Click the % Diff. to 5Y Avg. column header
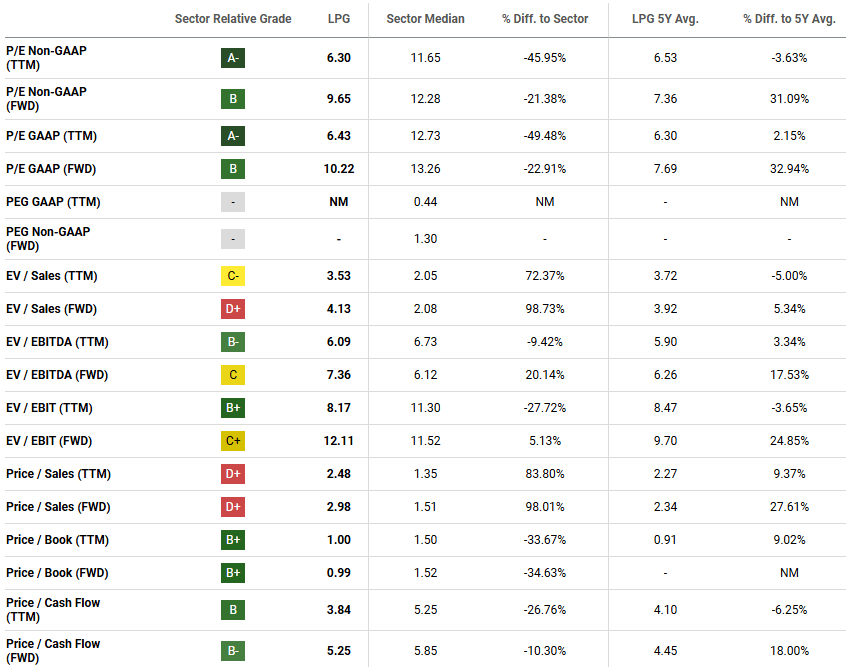 click(789, 19)
